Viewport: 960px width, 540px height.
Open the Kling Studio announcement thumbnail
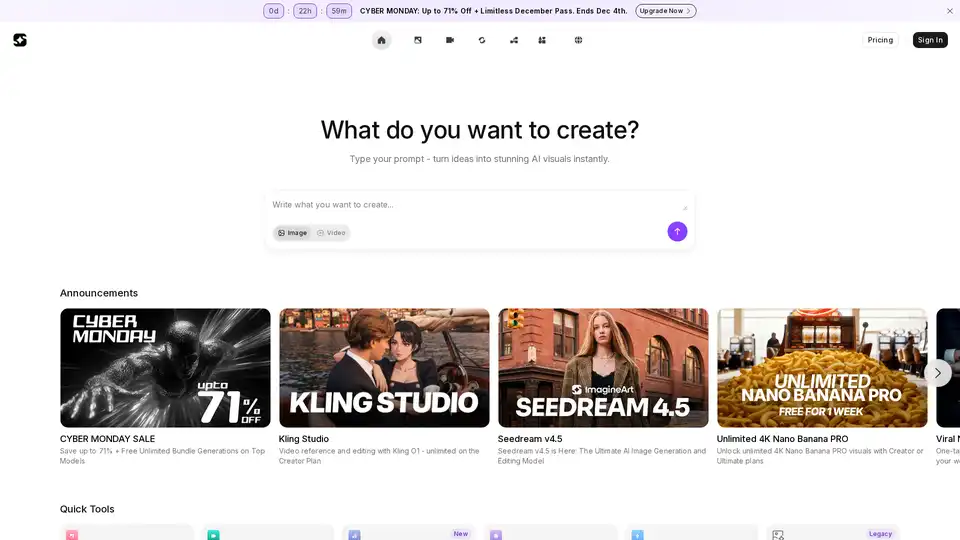coord(384,367)
